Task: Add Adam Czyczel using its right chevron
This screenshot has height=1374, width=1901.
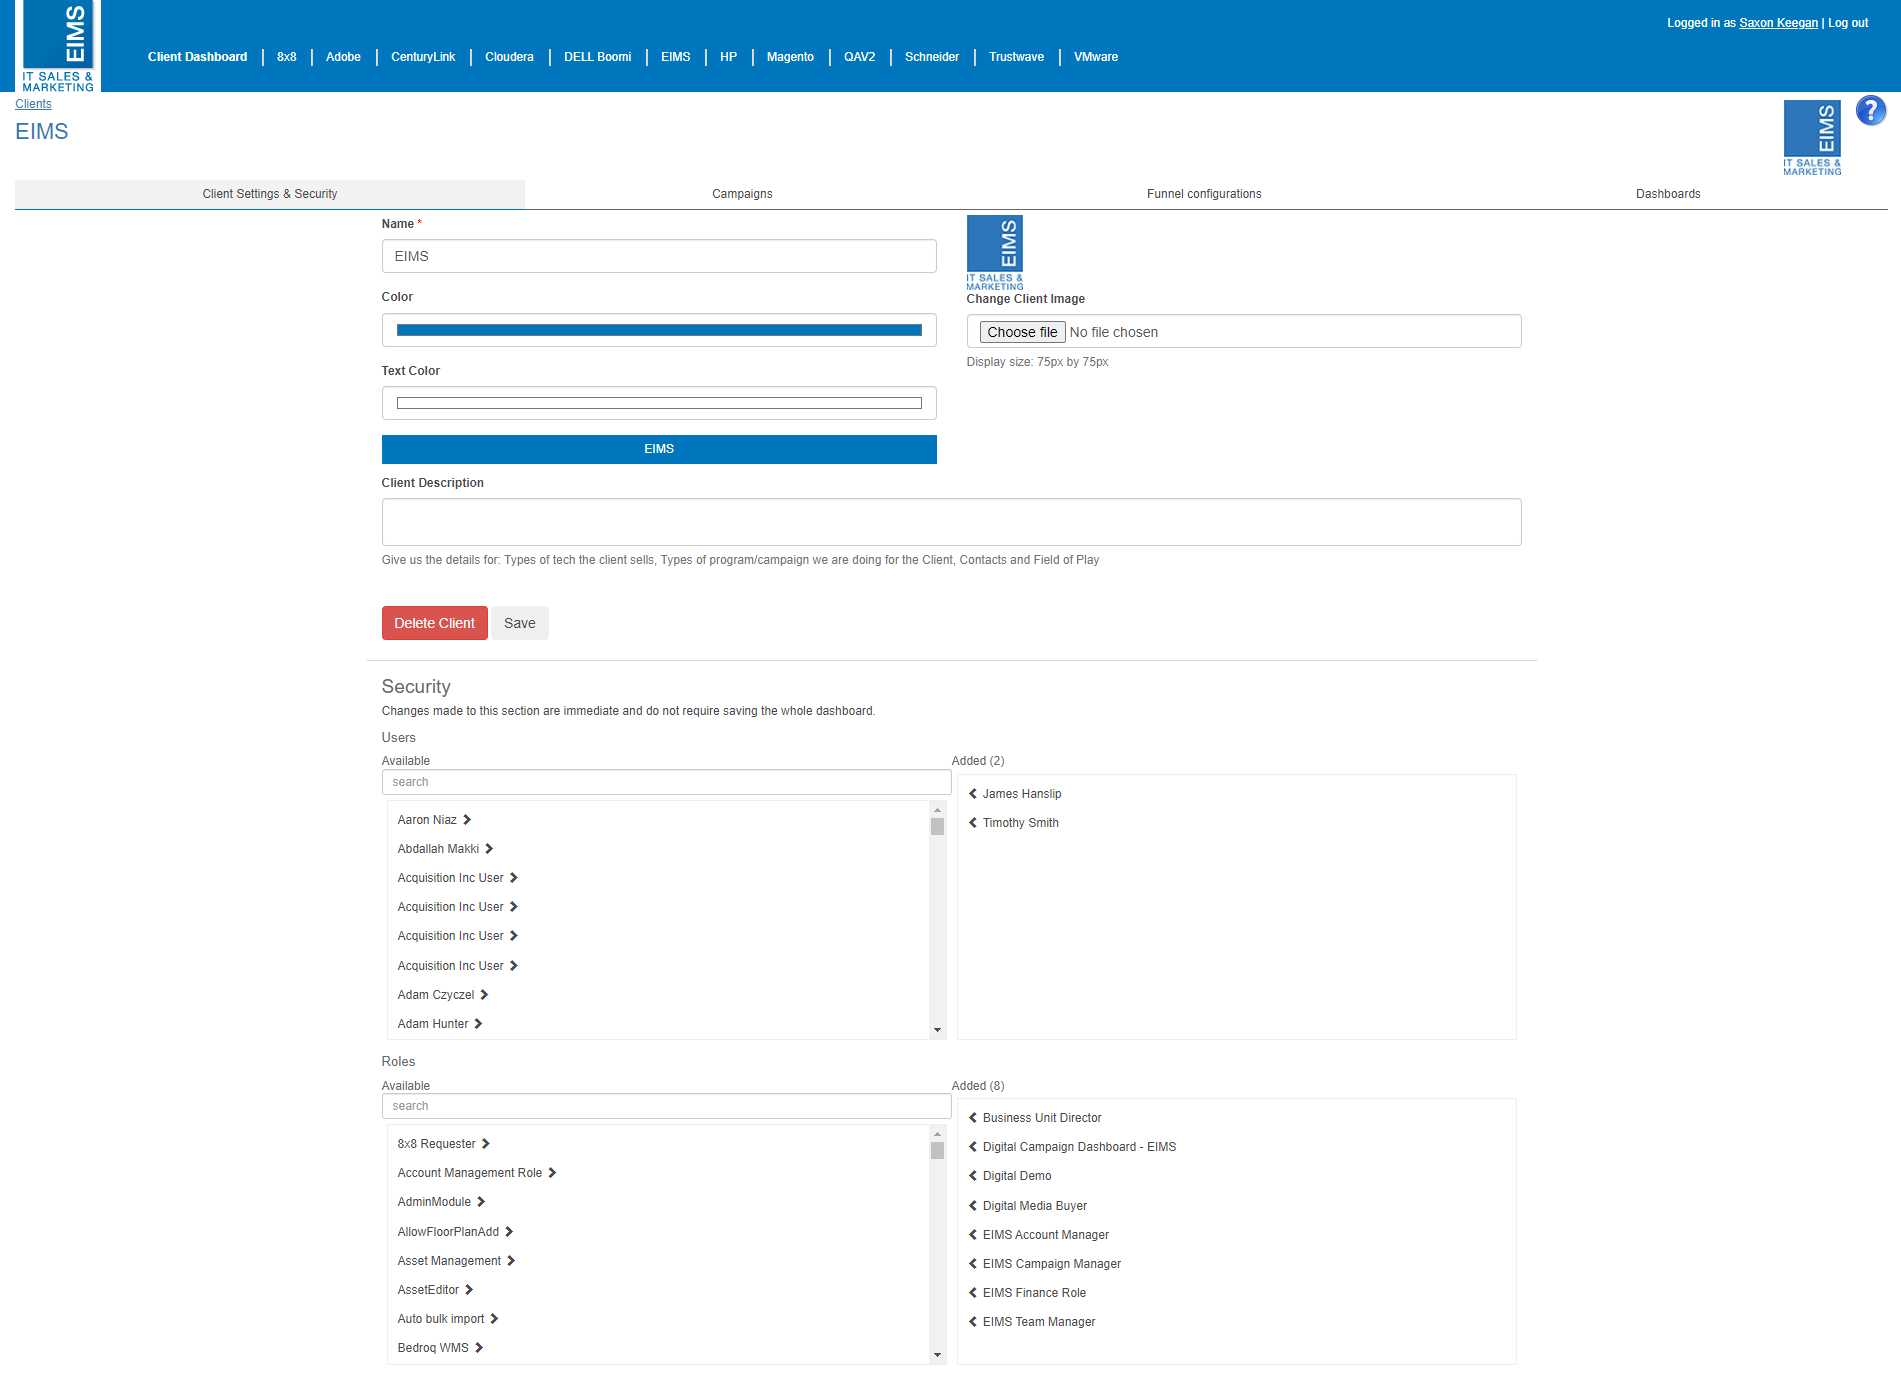Action: click(484, 995)
